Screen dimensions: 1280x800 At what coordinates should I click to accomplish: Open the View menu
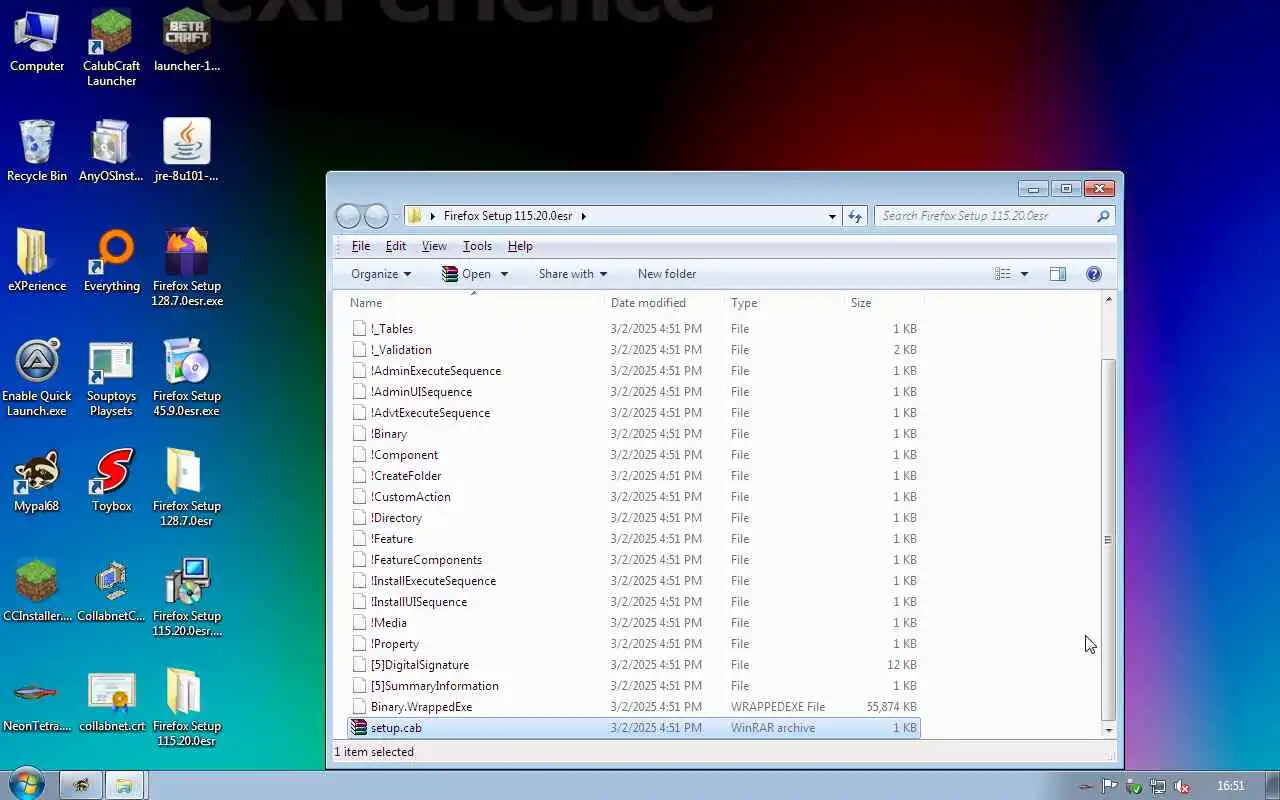434,246
